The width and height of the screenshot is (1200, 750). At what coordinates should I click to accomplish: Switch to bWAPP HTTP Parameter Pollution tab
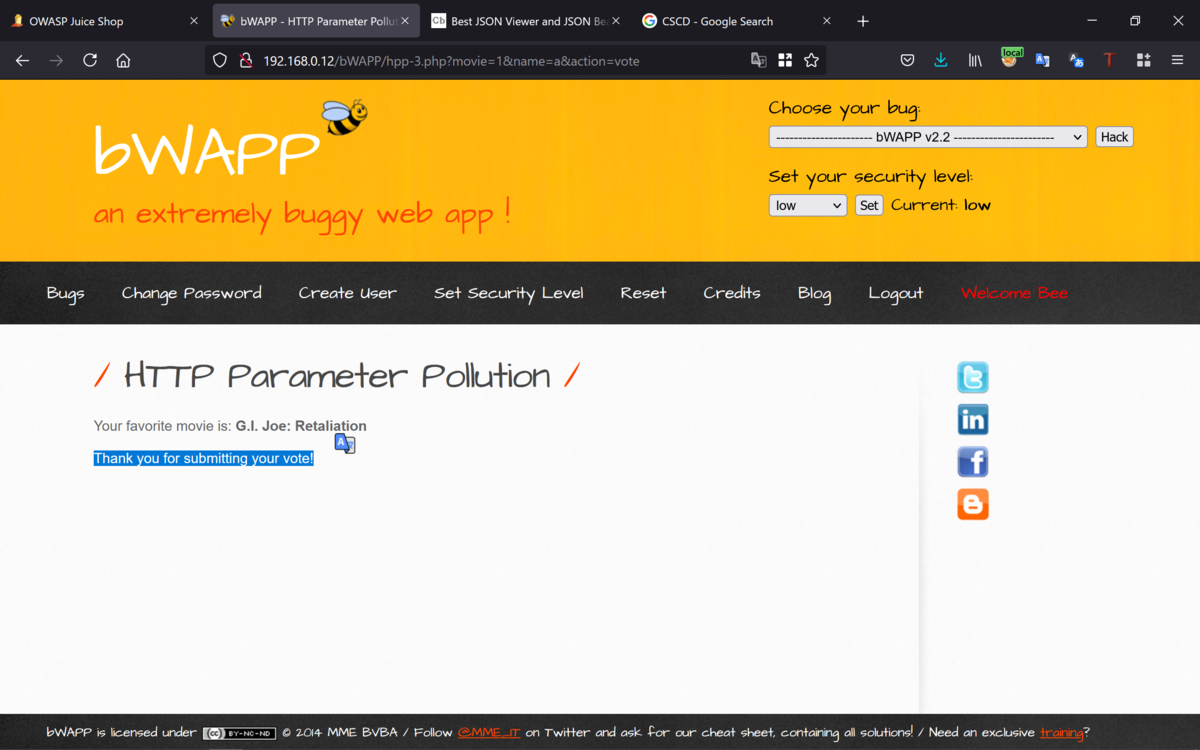click(x=315, y=21)
